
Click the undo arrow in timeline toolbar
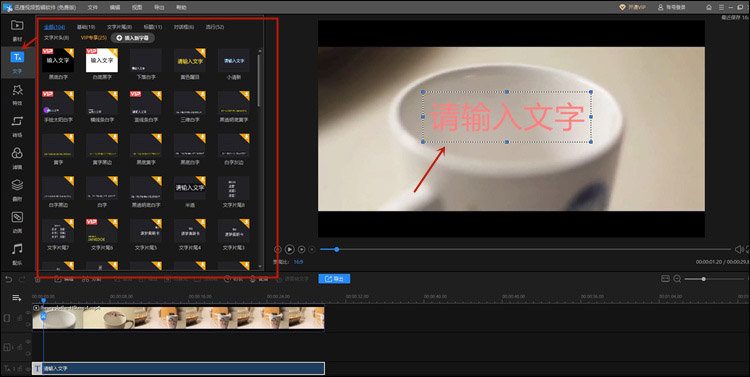[9, 279]
